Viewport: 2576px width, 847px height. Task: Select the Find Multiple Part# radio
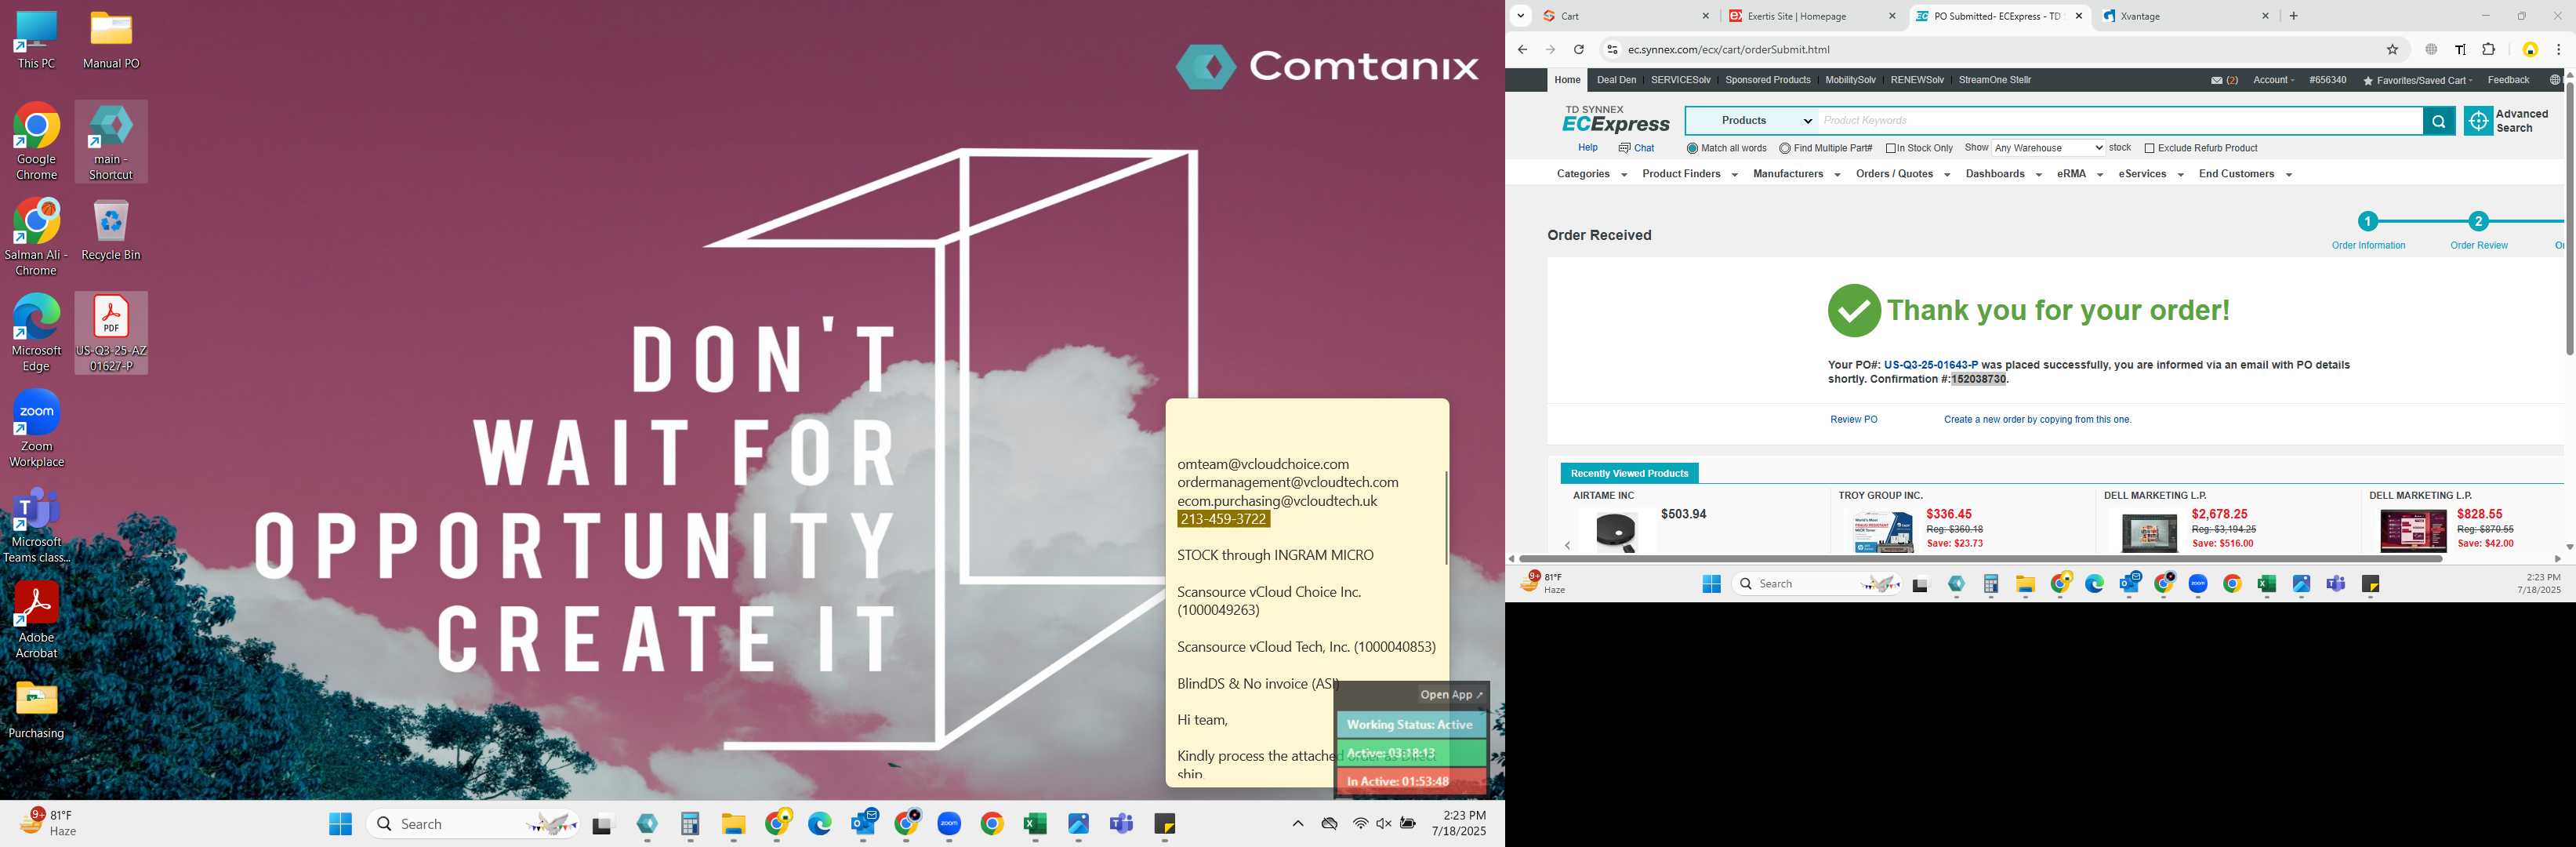1785,148
